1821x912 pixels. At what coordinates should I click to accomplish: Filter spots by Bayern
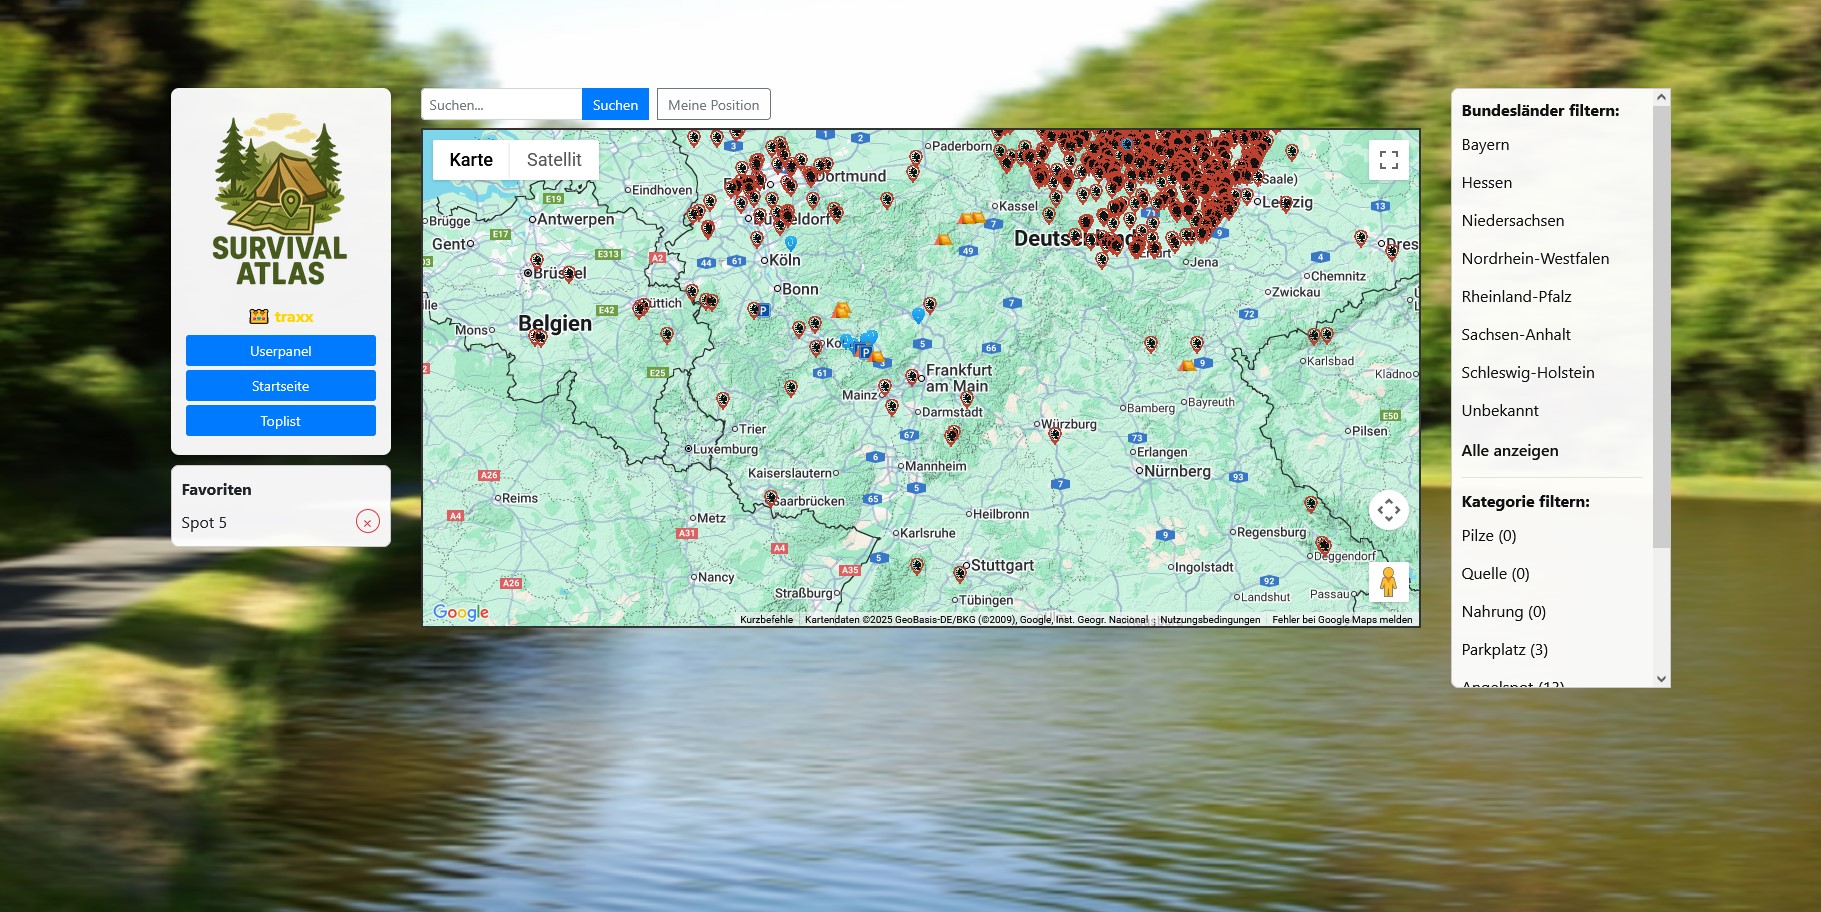click(1485, 145)
